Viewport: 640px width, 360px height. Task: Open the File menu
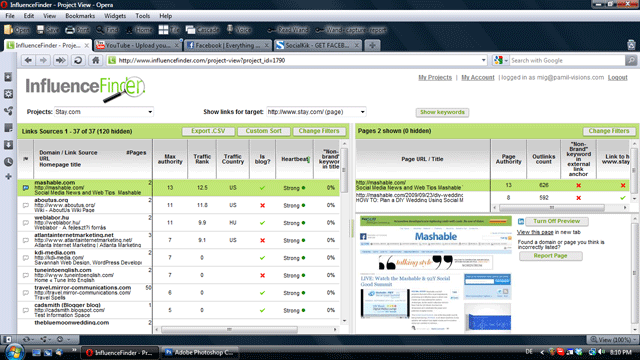10,16
